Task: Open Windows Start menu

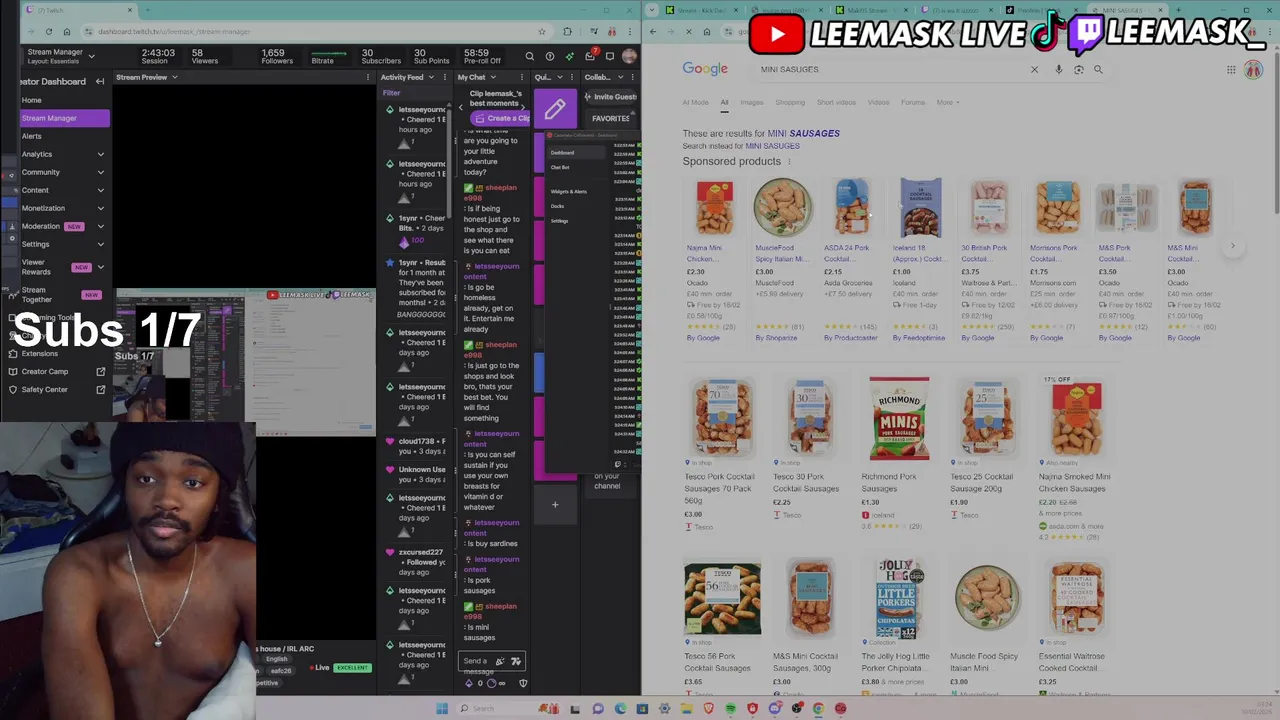Action: click(x=442, y=708)
